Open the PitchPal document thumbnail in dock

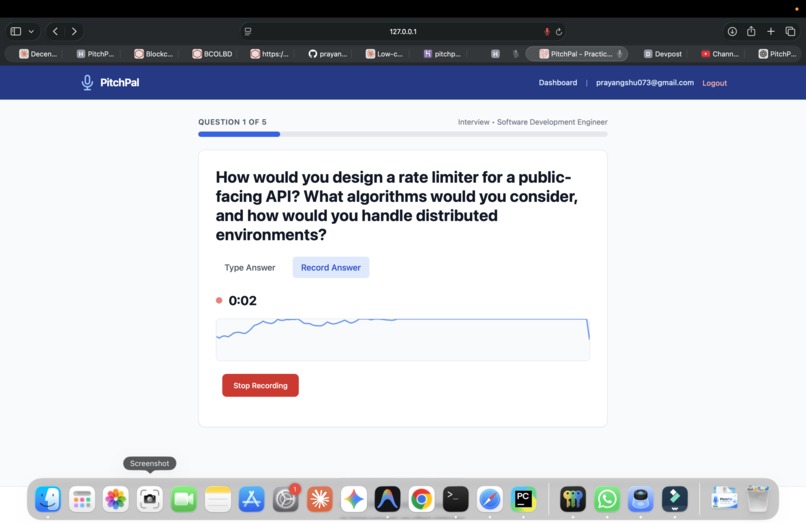tap(724, 499)
